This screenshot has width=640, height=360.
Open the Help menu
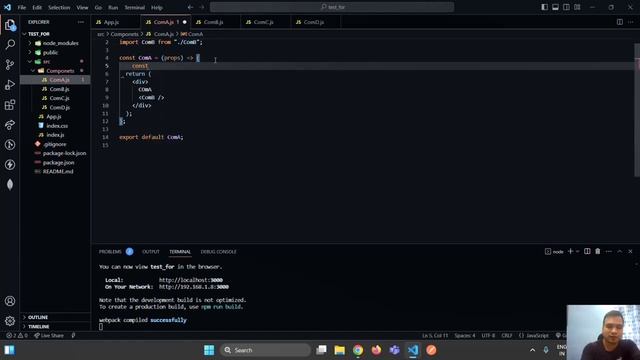(x=157, y=7)
